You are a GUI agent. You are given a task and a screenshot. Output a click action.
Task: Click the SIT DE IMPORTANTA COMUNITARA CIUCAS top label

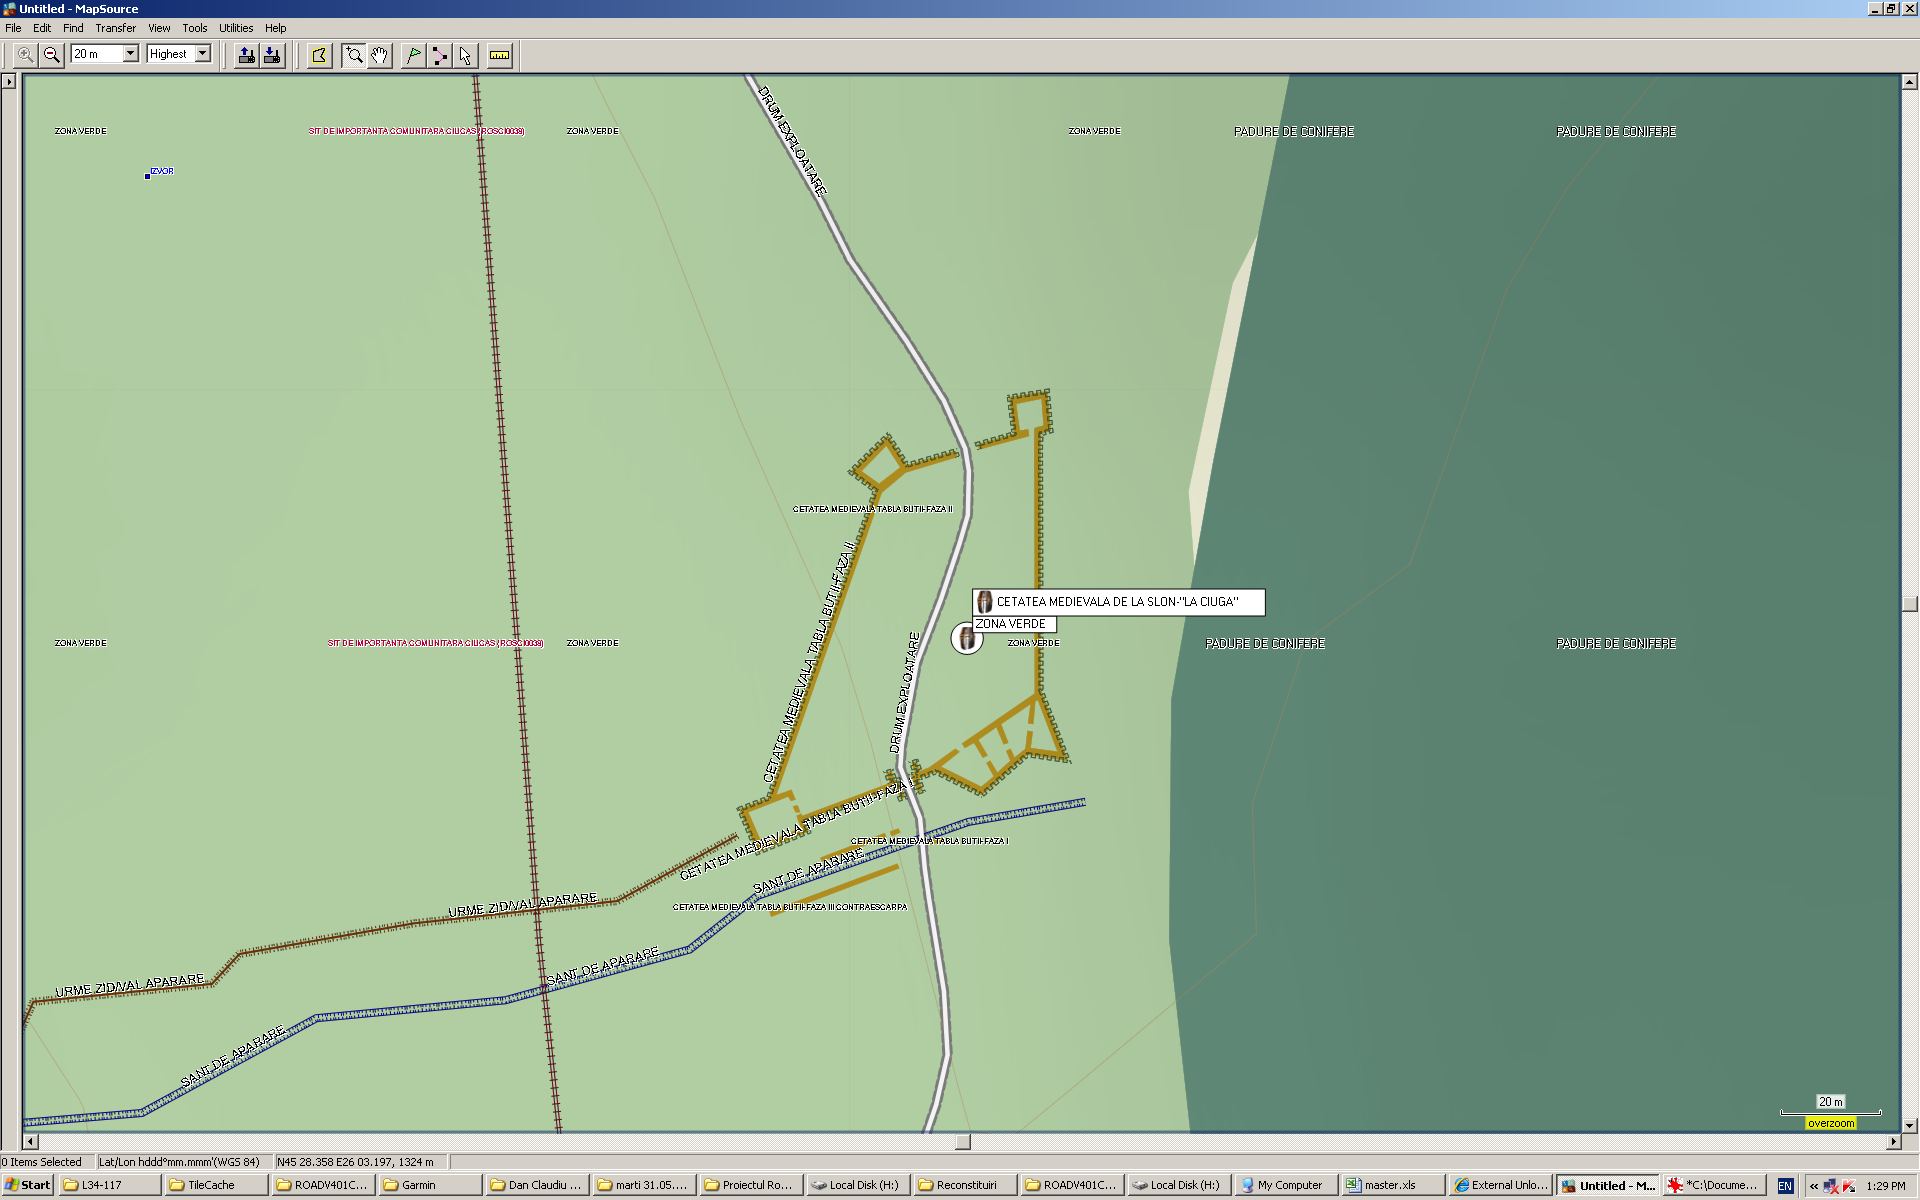tap(416, 131)
